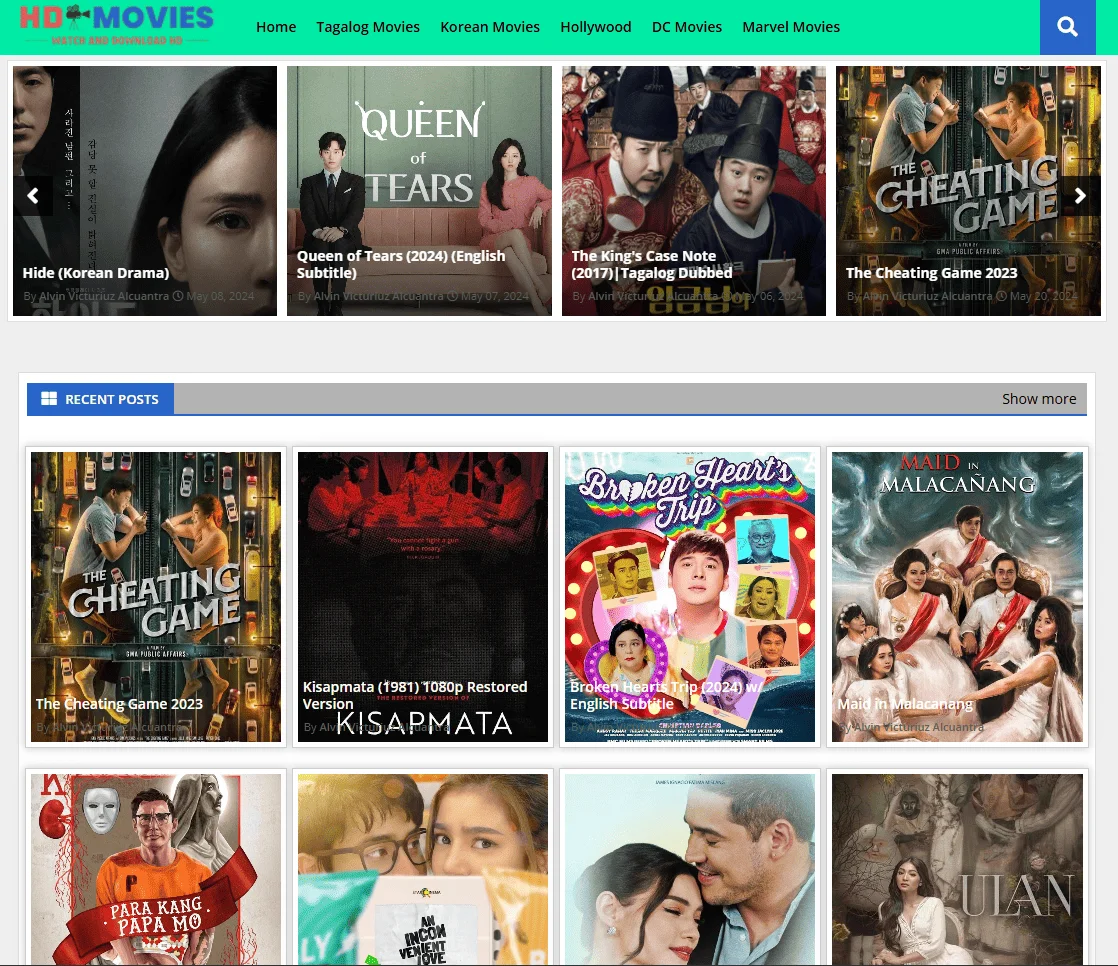1118x966 pixels.
Task: Select Marvel Movies in navigation
Action: point(791,27)
